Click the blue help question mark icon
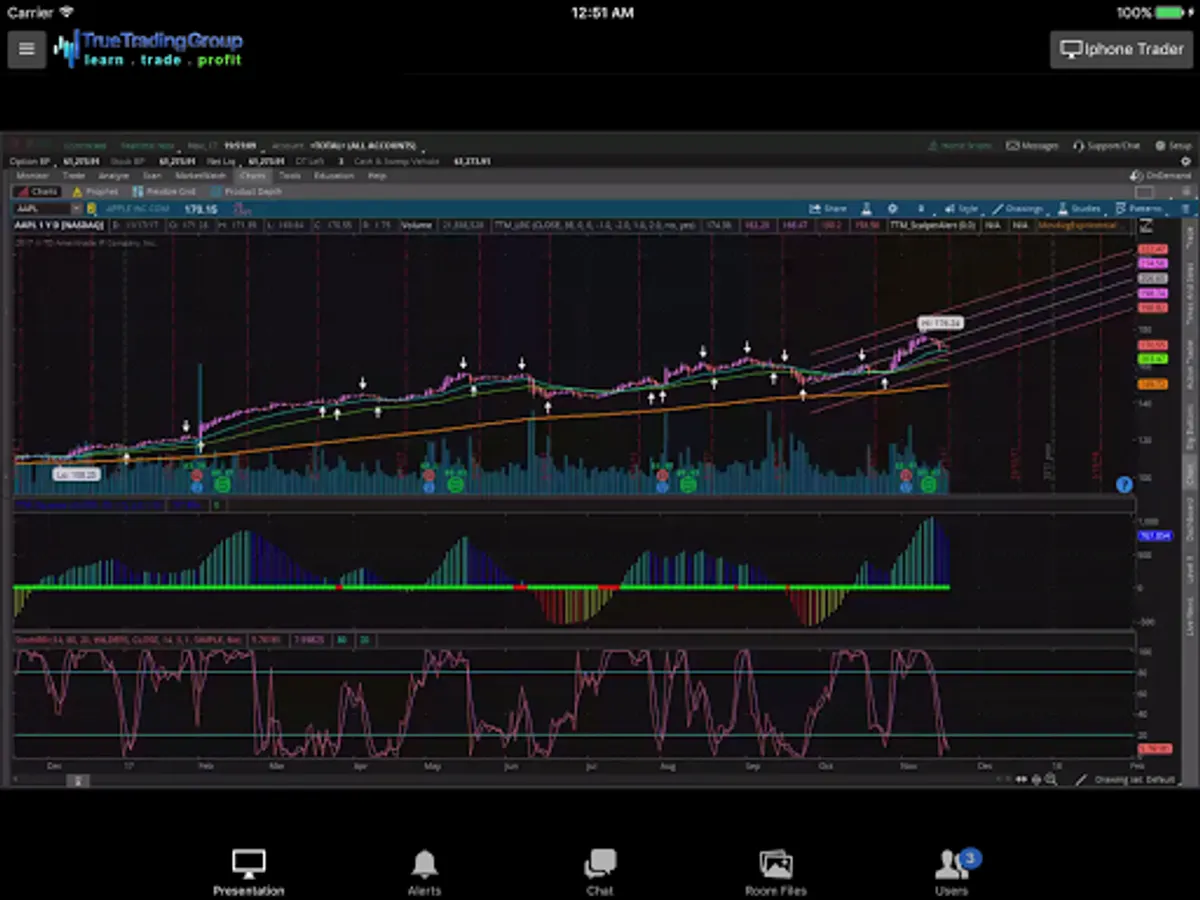Viewport: 1200px width, 900px height. (x=1124, y=484)
